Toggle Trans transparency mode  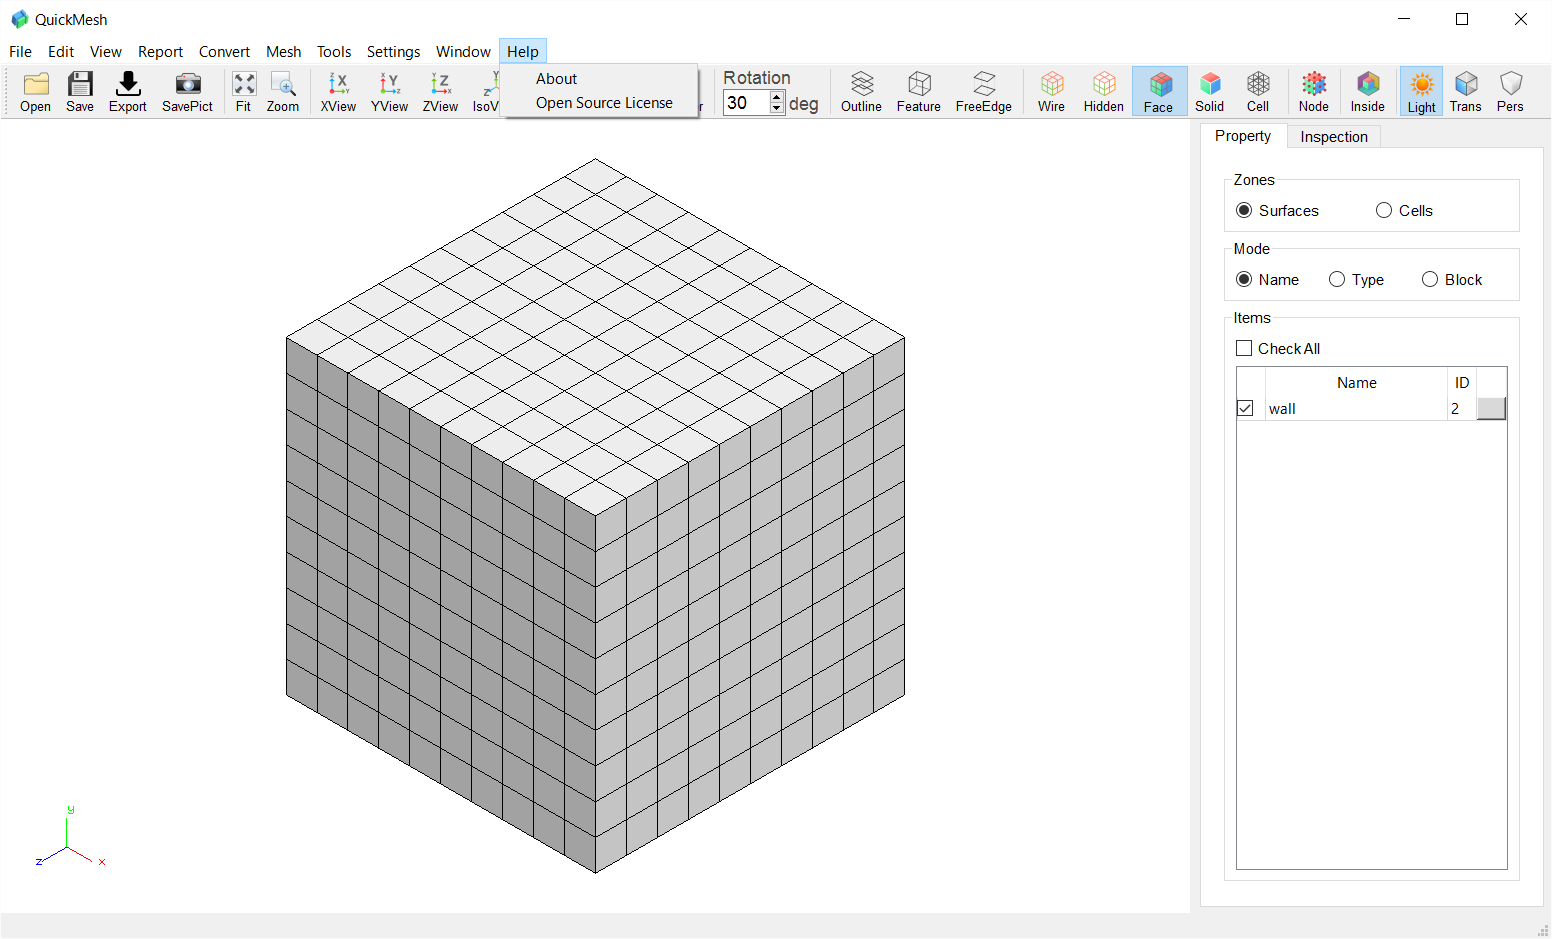click(1465, 92)
